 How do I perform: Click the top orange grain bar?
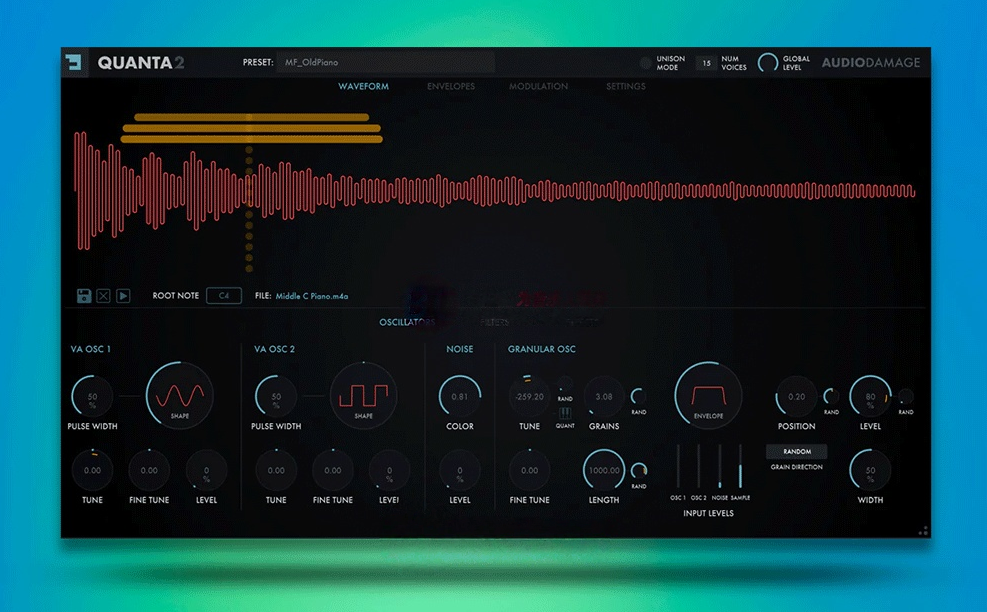(x=251, y=117)
